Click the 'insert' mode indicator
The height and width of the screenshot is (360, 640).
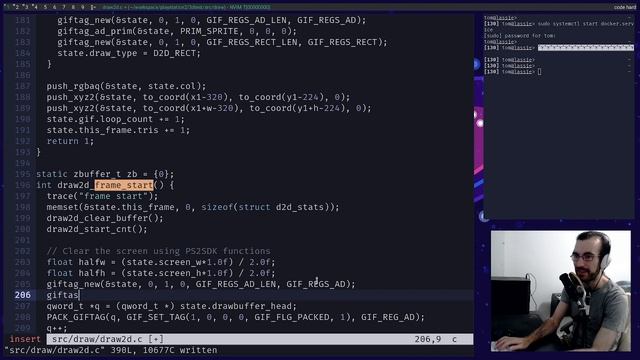point(25,339)
